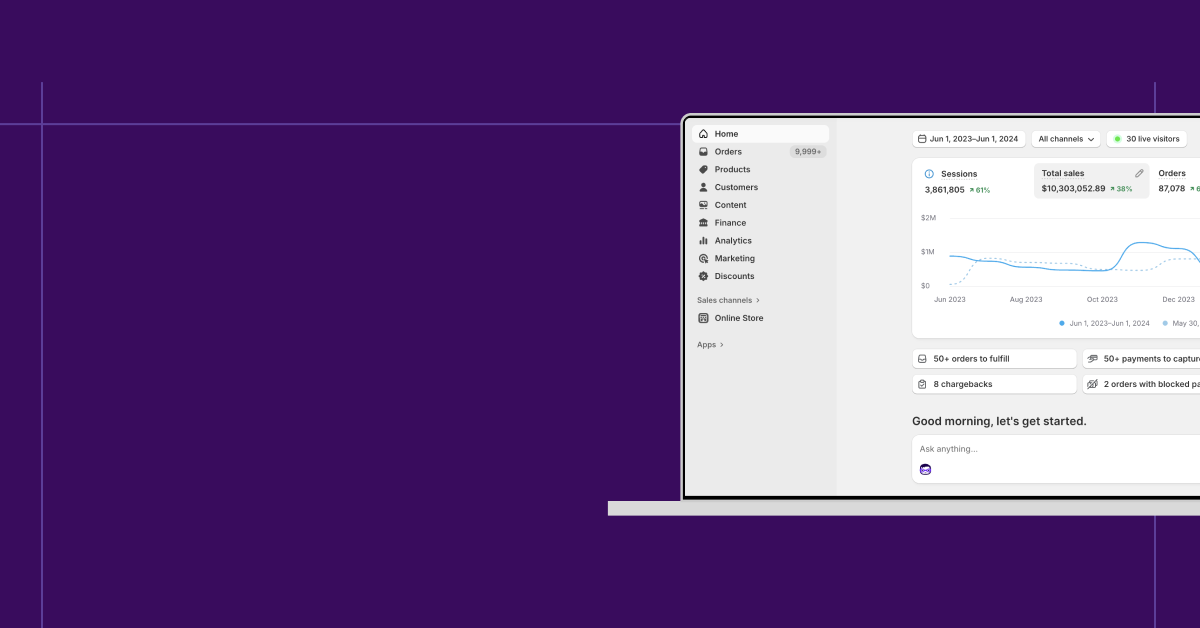Click the payments to capture cash icon
Viewport: 1200px width, 628px height.
(x=1092, y=359)
